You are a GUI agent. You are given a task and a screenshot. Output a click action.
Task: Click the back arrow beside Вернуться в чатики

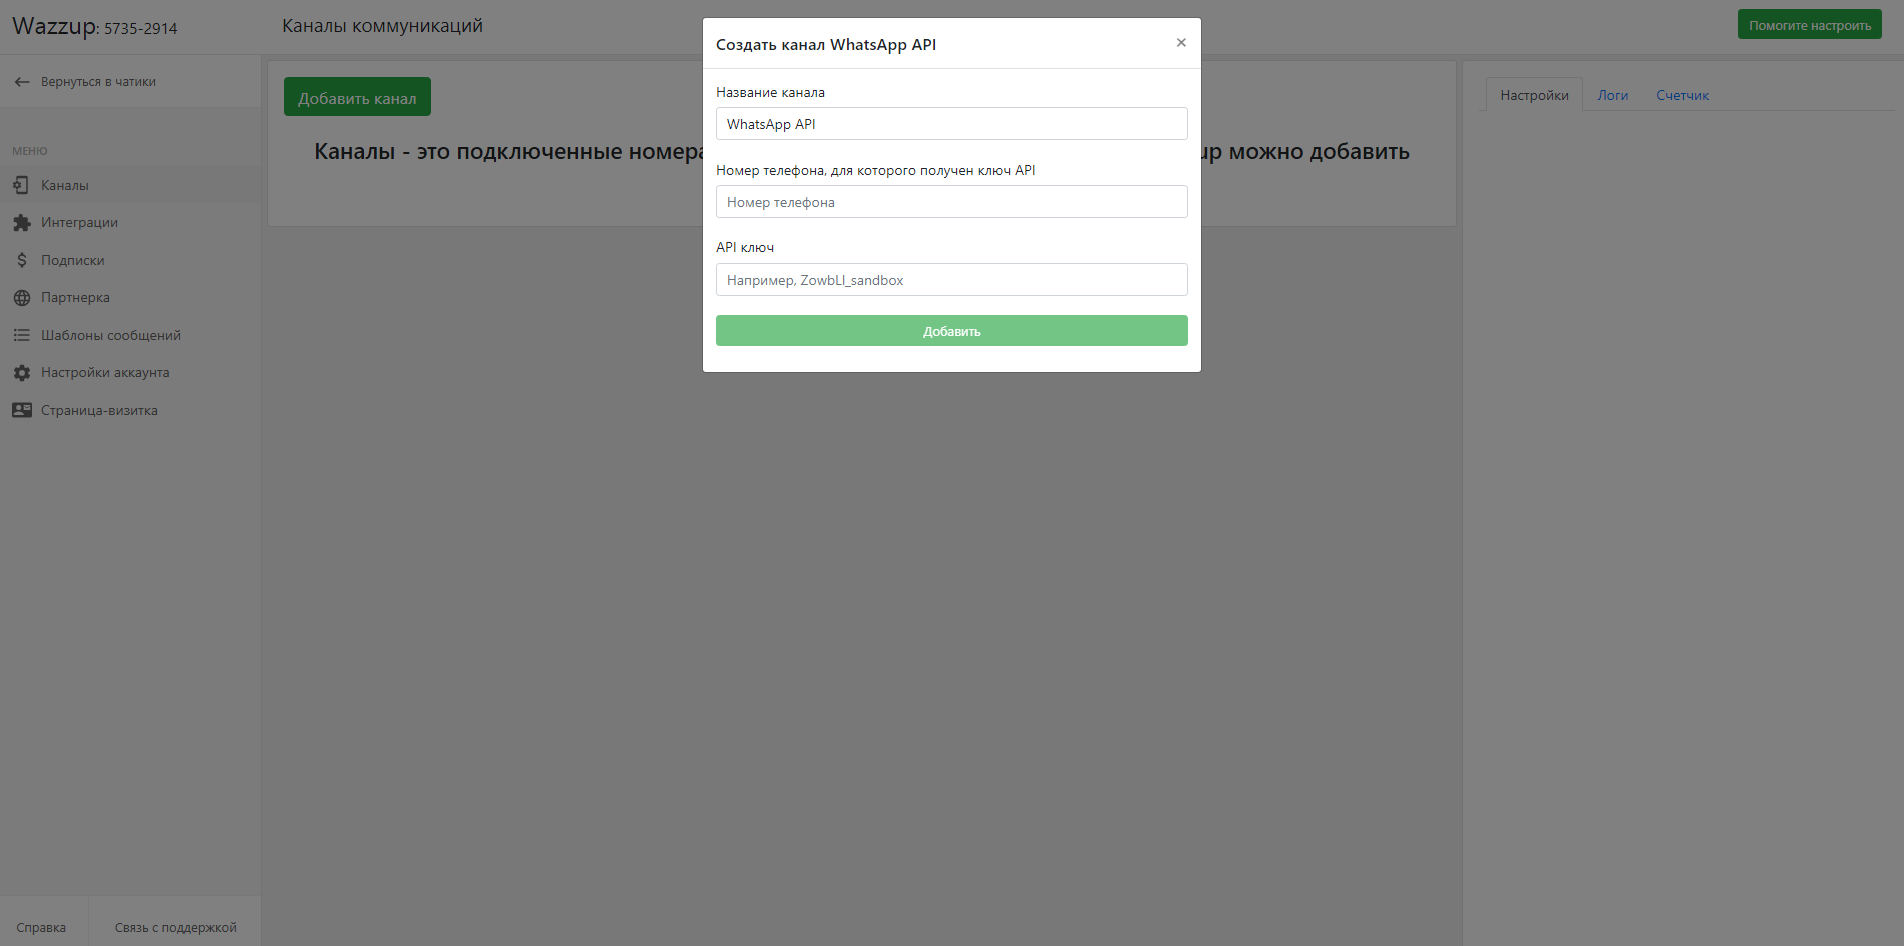pos(22,82)
